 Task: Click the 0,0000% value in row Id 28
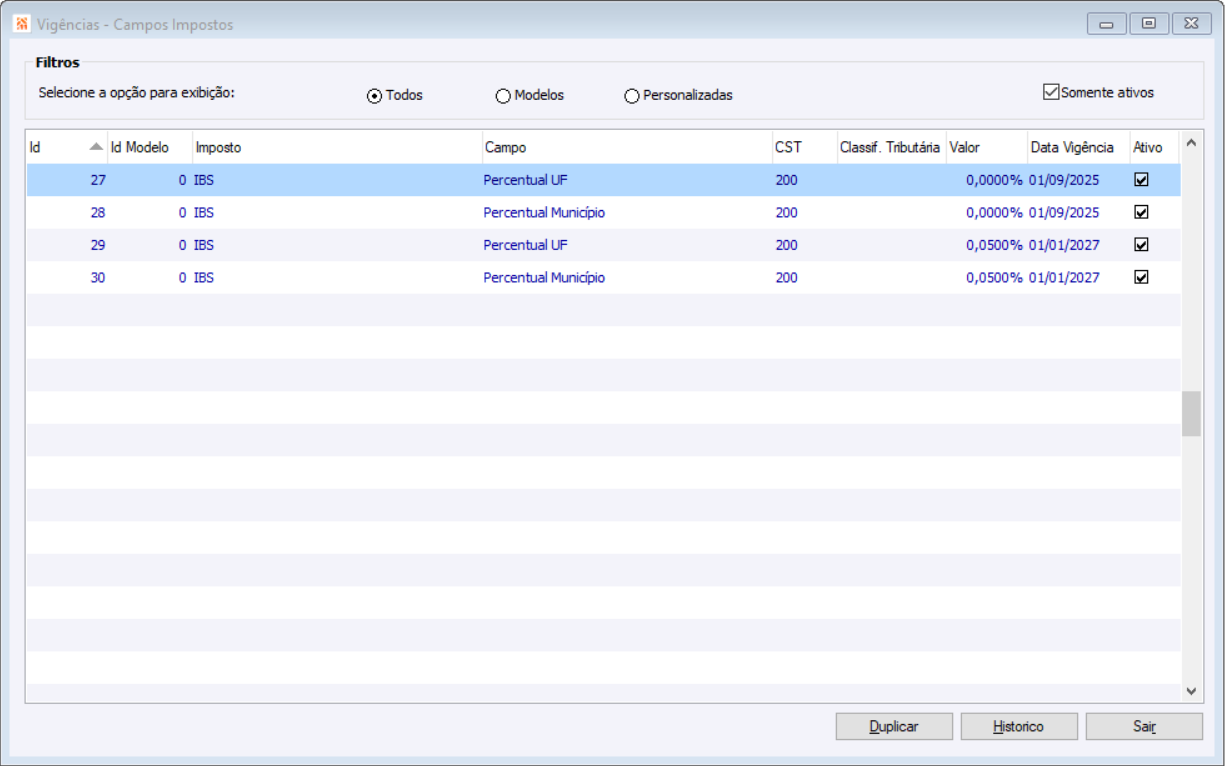tap(994, 212)
